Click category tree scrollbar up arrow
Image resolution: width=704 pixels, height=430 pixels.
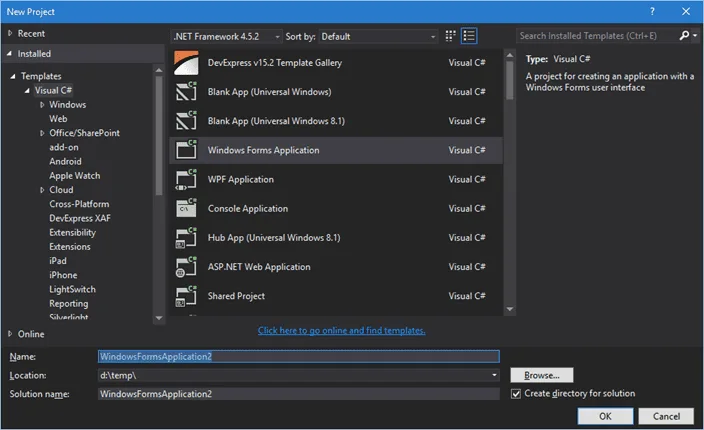159,70
